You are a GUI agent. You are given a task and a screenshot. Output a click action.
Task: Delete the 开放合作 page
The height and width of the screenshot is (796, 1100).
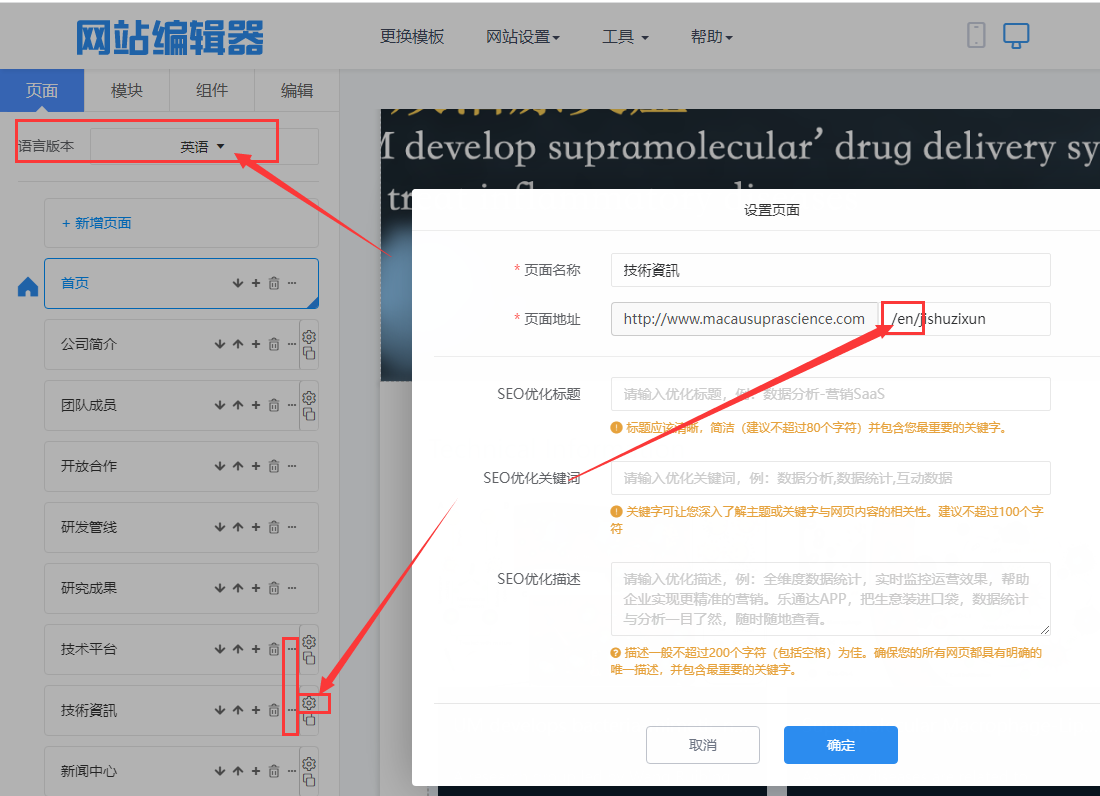point(274,466)
